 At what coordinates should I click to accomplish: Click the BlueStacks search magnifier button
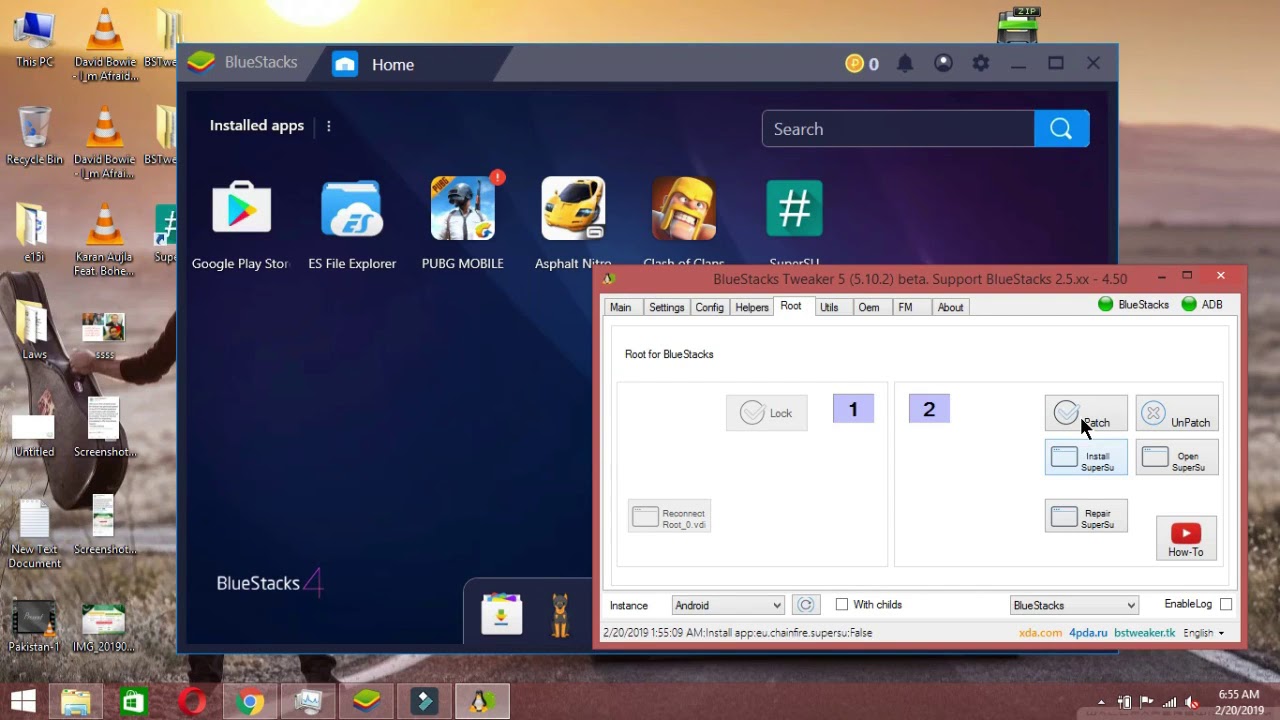coord(1061,129)
